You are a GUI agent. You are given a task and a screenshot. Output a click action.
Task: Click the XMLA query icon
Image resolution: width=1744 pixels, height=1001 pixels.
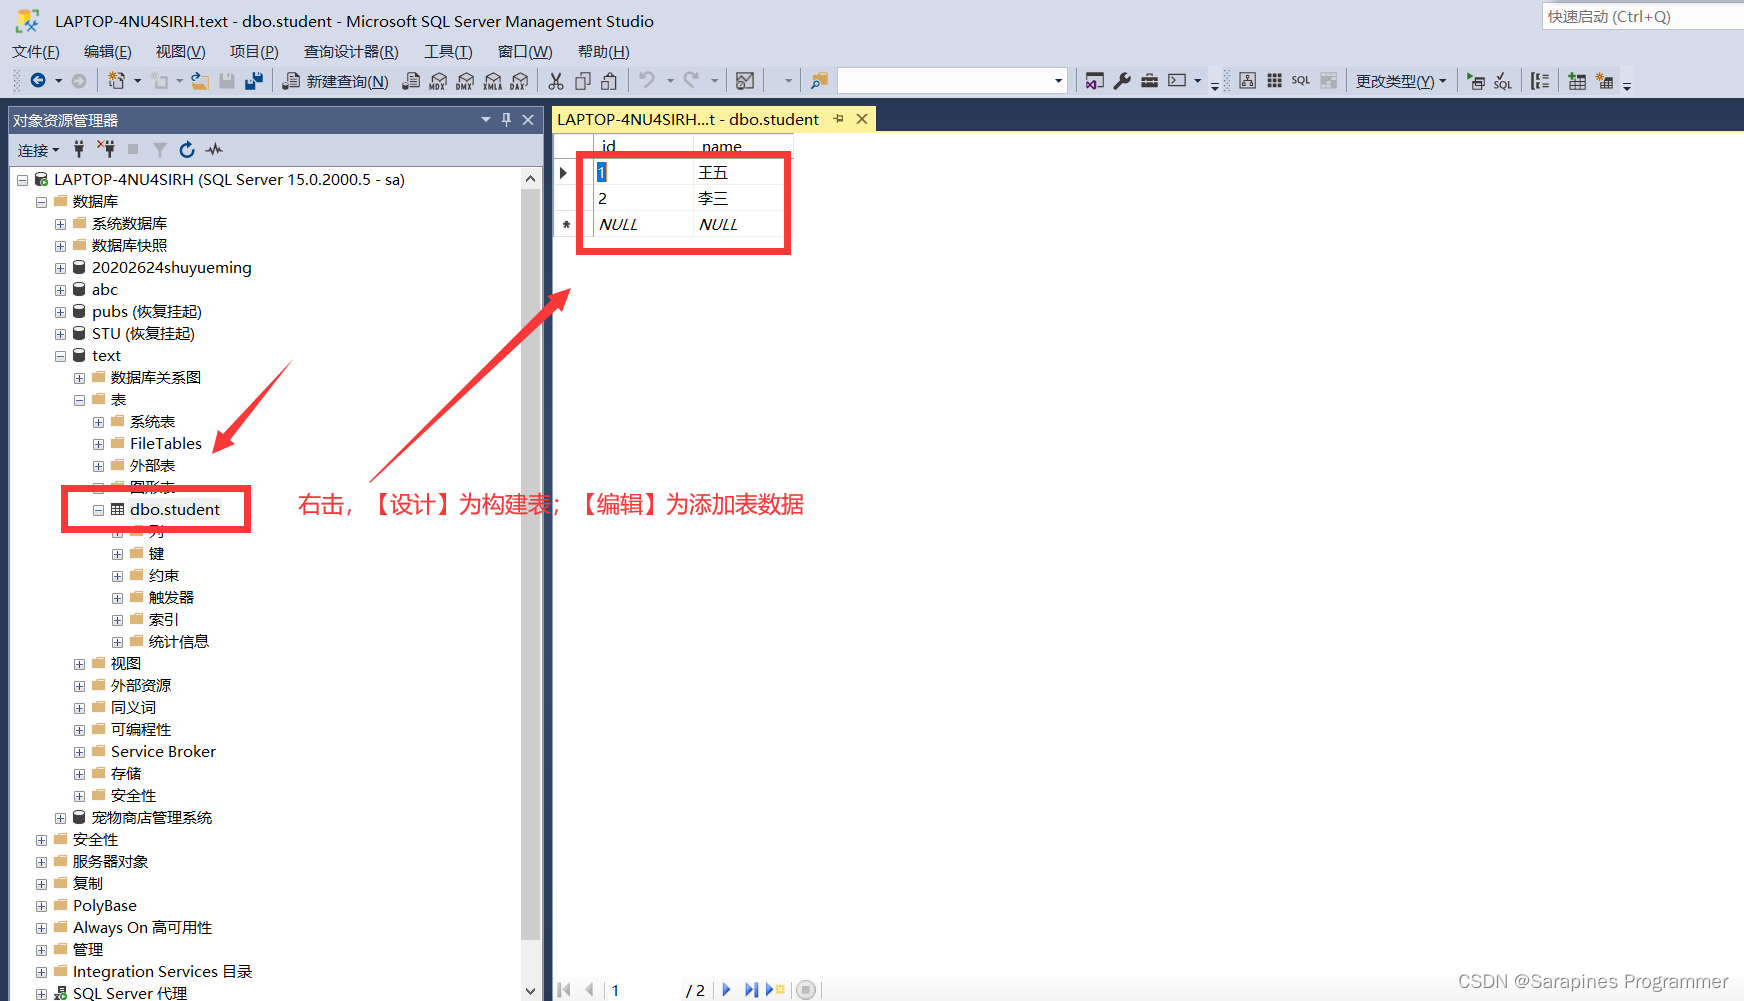[x=492, y=81]
